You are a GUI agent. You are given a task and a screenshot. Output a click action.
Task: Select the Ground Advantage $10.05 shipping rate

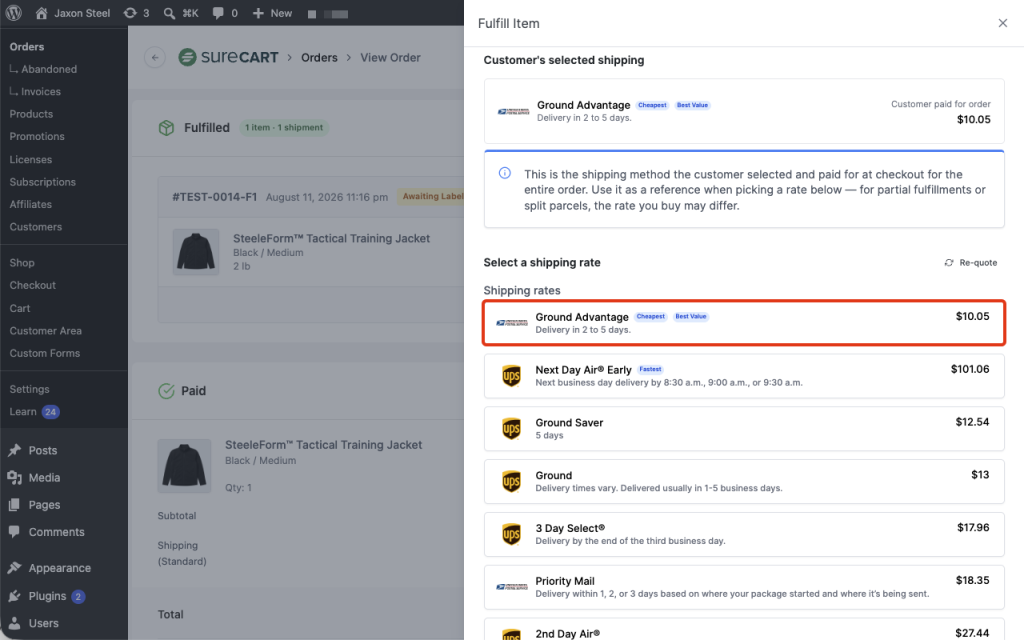[744, 323]
